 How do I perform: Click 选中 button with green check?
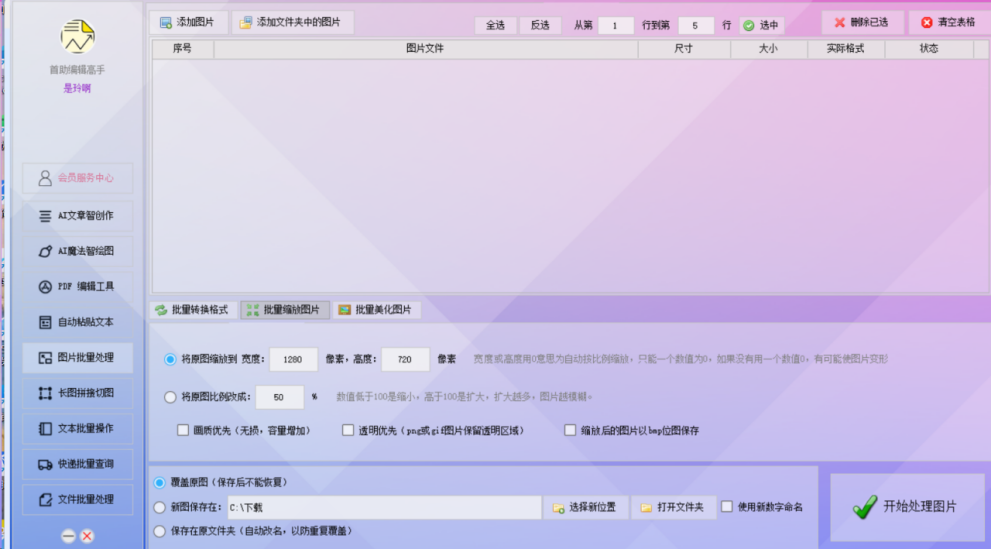pos(761,25)
